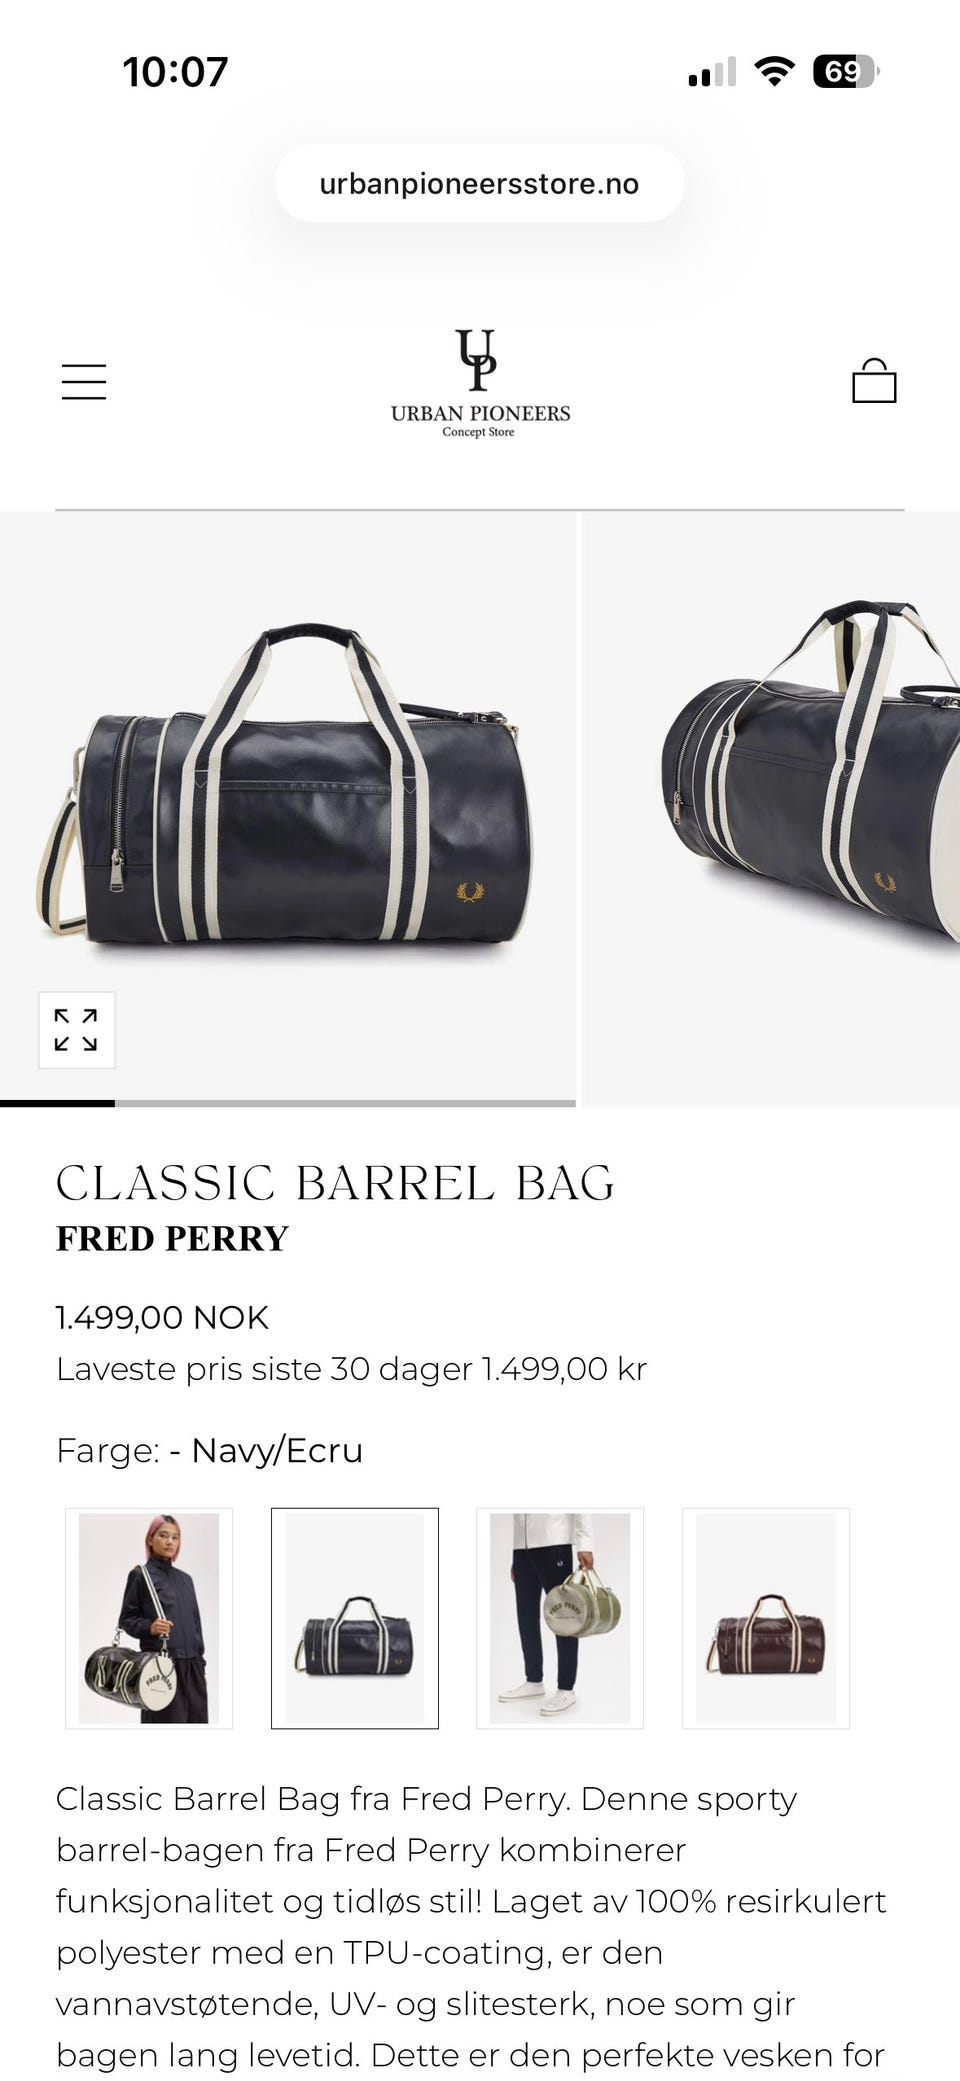The height and width of the screenshot is (2081, 960).
Task: Open the FRED PERRY brand link
Action: pyautogui.click(x=172, y=1238)
